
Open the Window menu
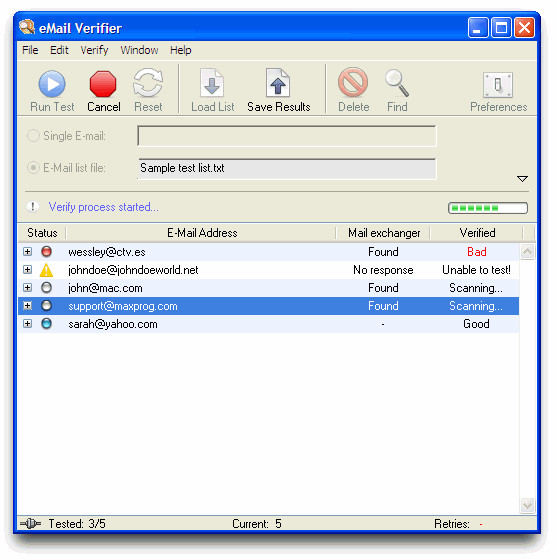pyautogui.click(x=139, y=50)
